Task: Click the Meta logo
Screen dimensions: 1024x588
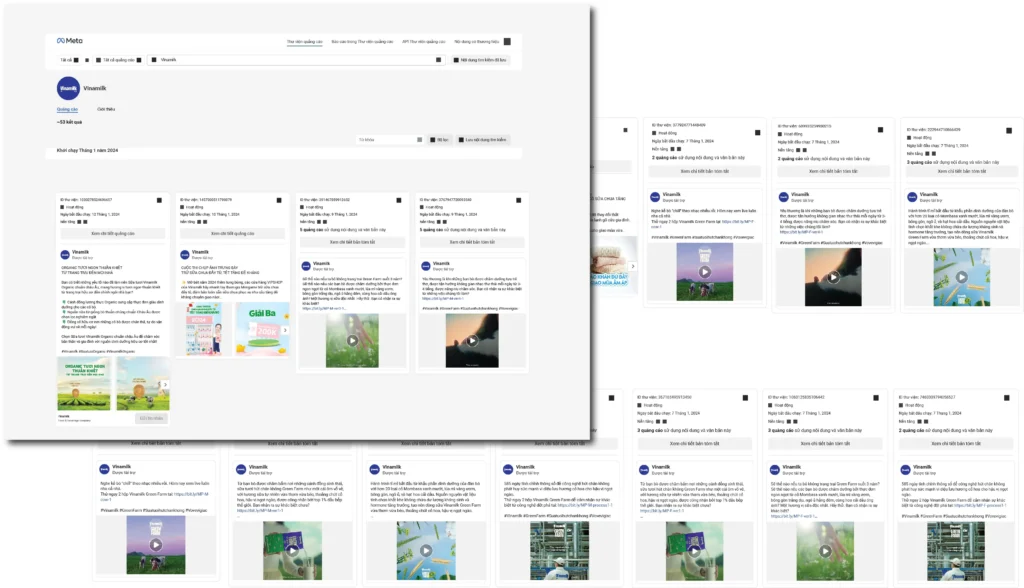Action: pos(69,41)
